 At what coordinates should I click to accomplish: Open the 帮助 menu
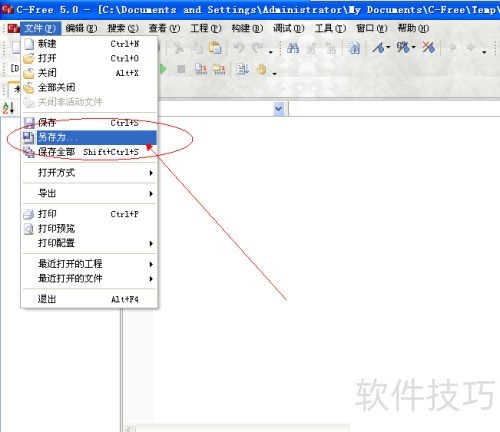coord(413,28)
